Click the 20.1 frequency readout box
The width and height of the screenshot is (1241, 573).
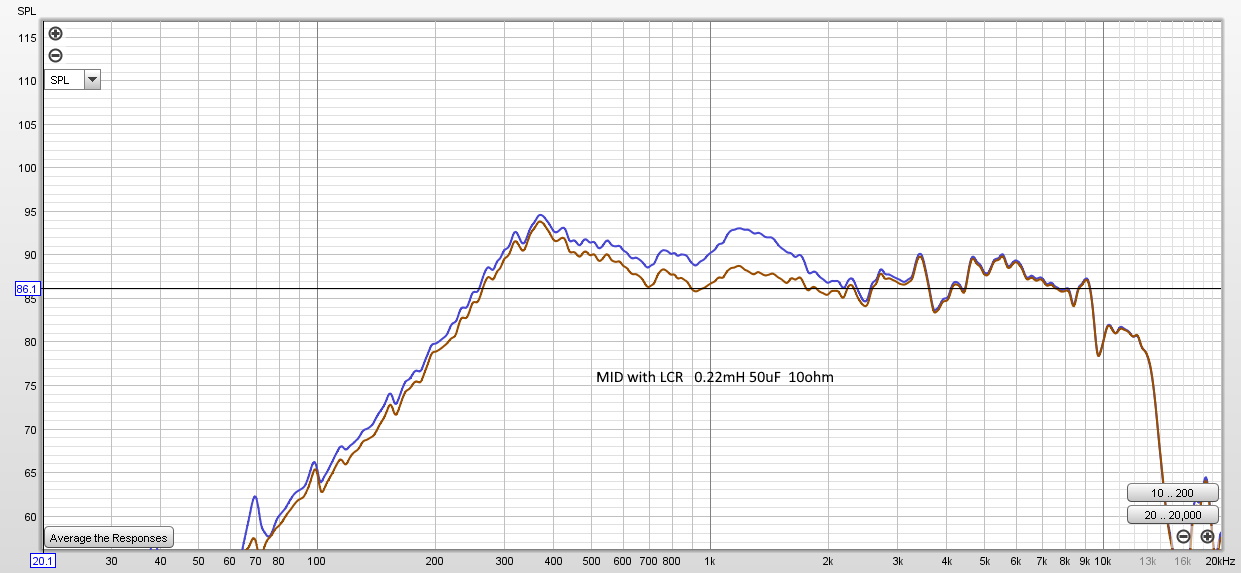point(43,561)
